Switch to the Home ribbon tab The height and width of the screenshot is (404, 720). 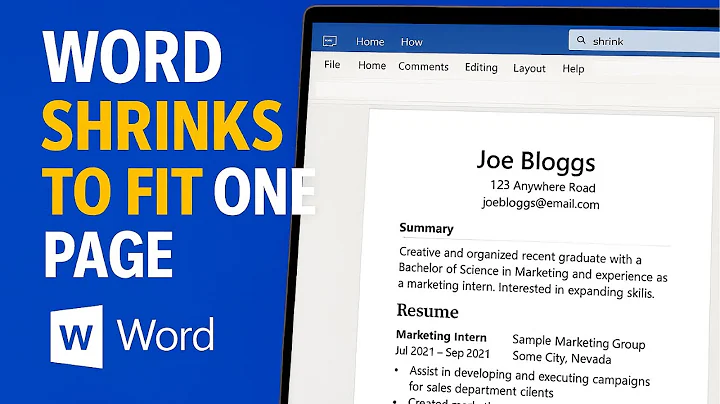(x=372, y=65)
